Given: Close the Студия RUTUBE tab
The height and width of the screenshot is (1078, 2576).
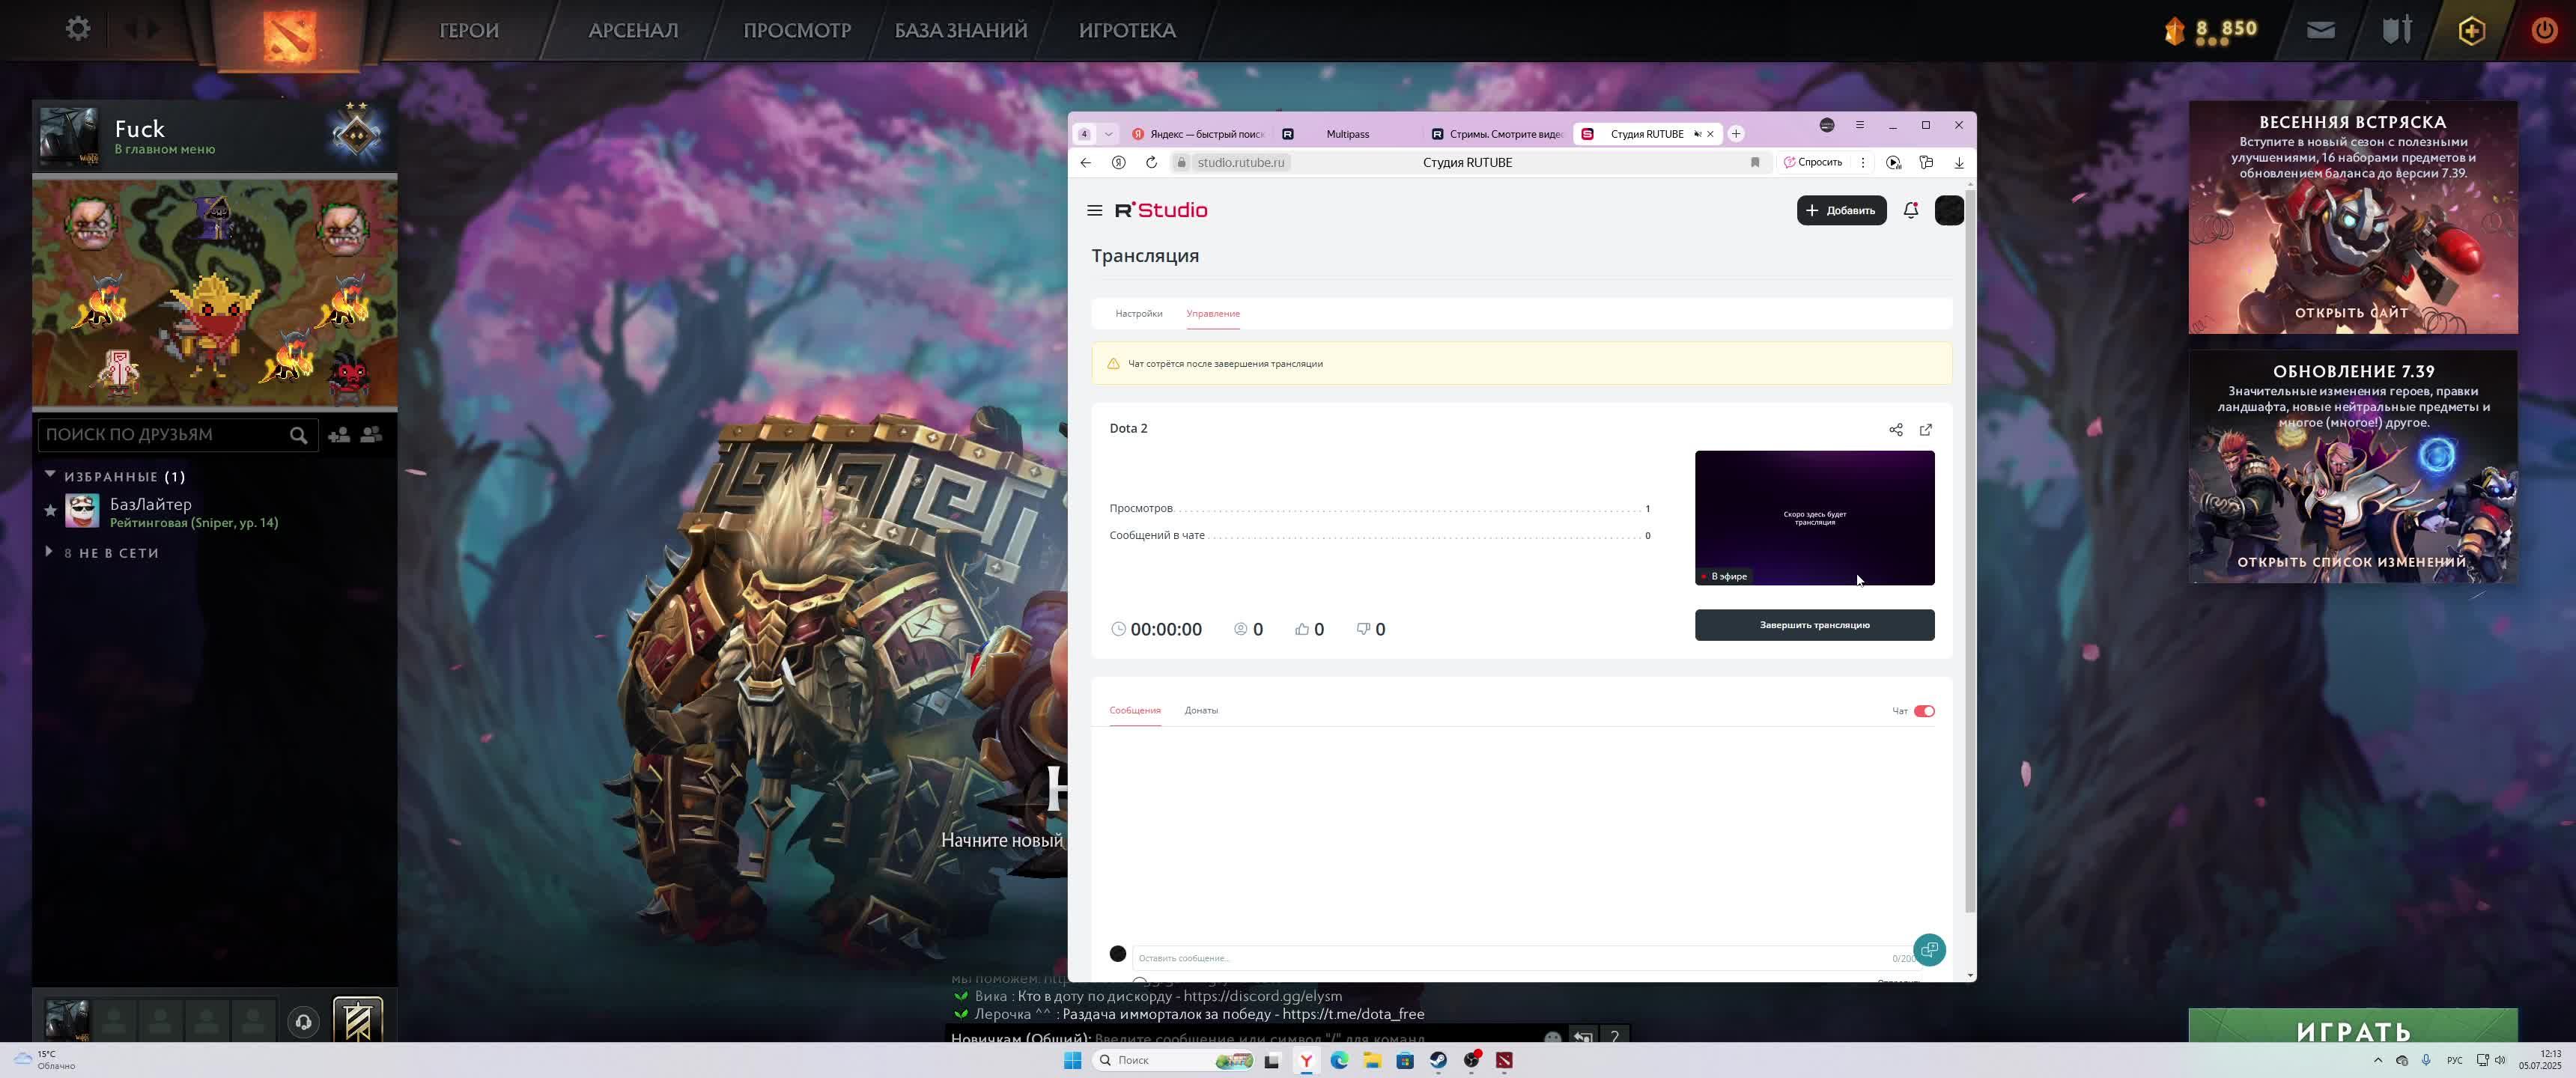Looking at the screenshot, I should coord(1709,133).
